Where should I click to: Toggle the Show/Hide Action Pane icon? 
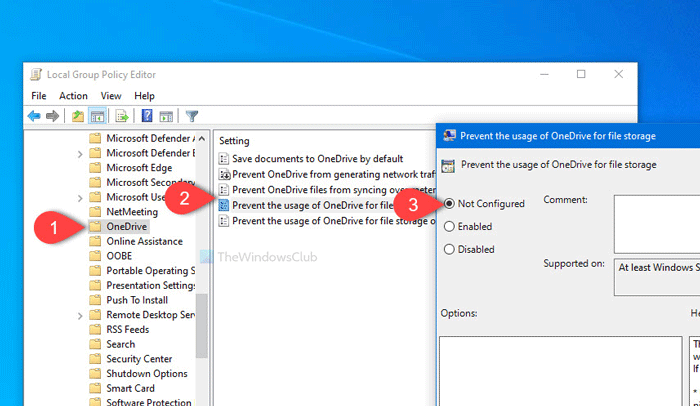166,117
